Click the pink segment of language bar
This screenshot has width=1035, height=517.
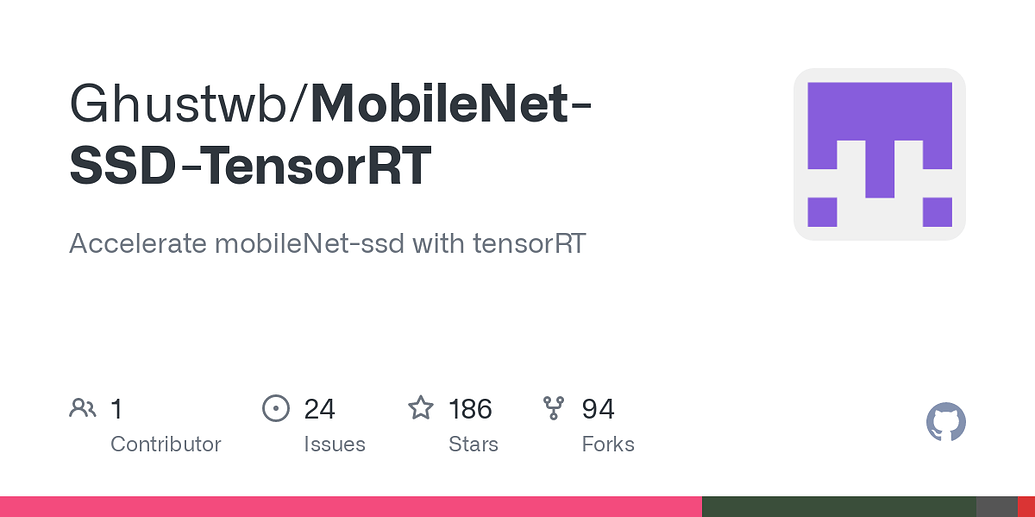pyautogui.click(x=350, y=507)
